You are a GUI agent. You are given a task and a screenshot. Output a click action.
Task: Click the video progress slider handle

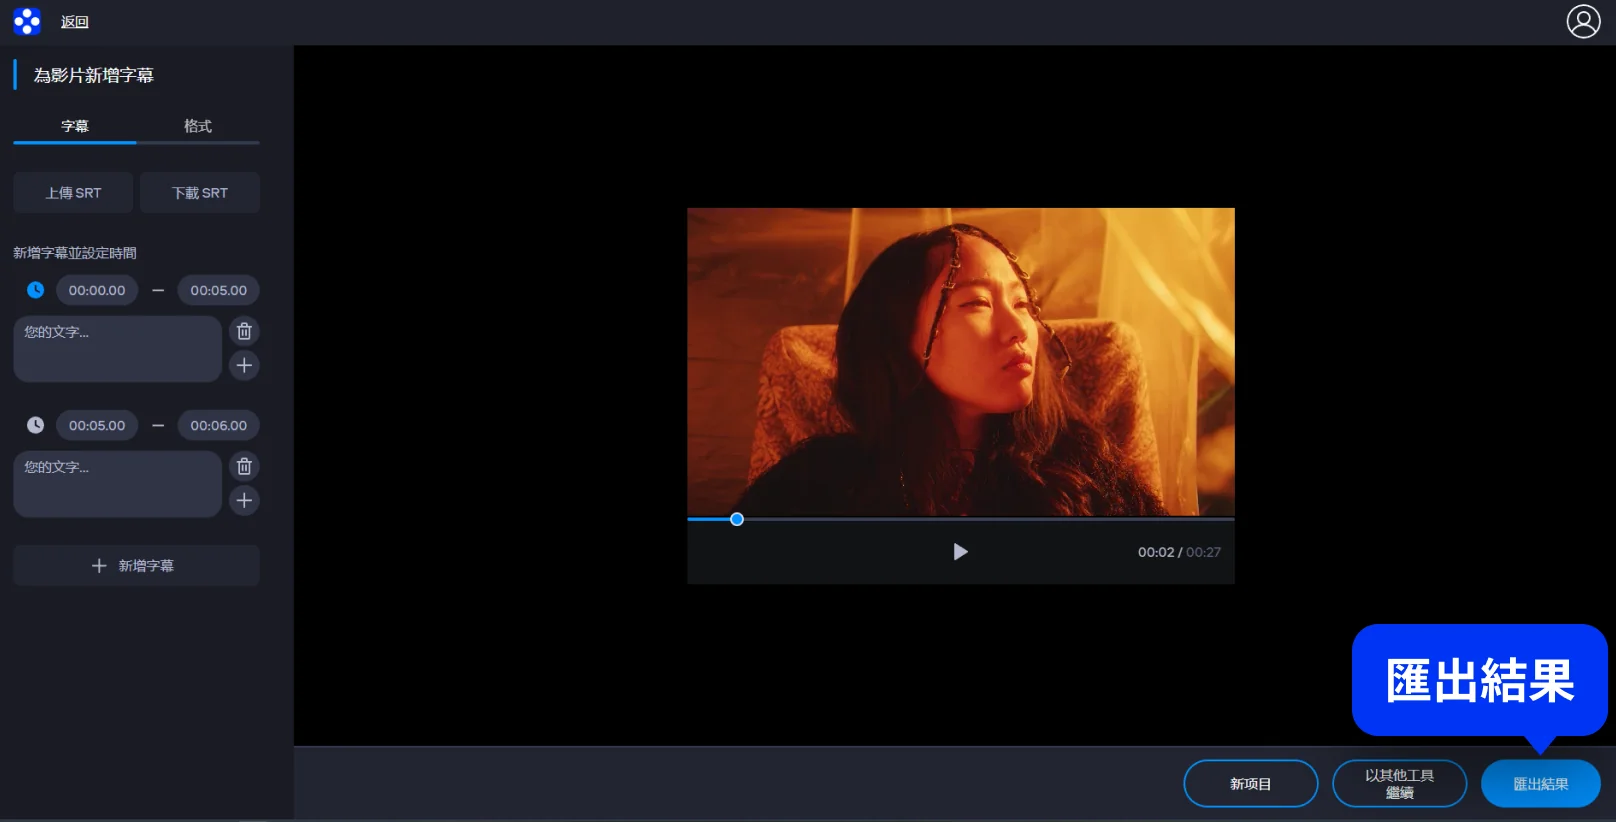click(737, 519)
